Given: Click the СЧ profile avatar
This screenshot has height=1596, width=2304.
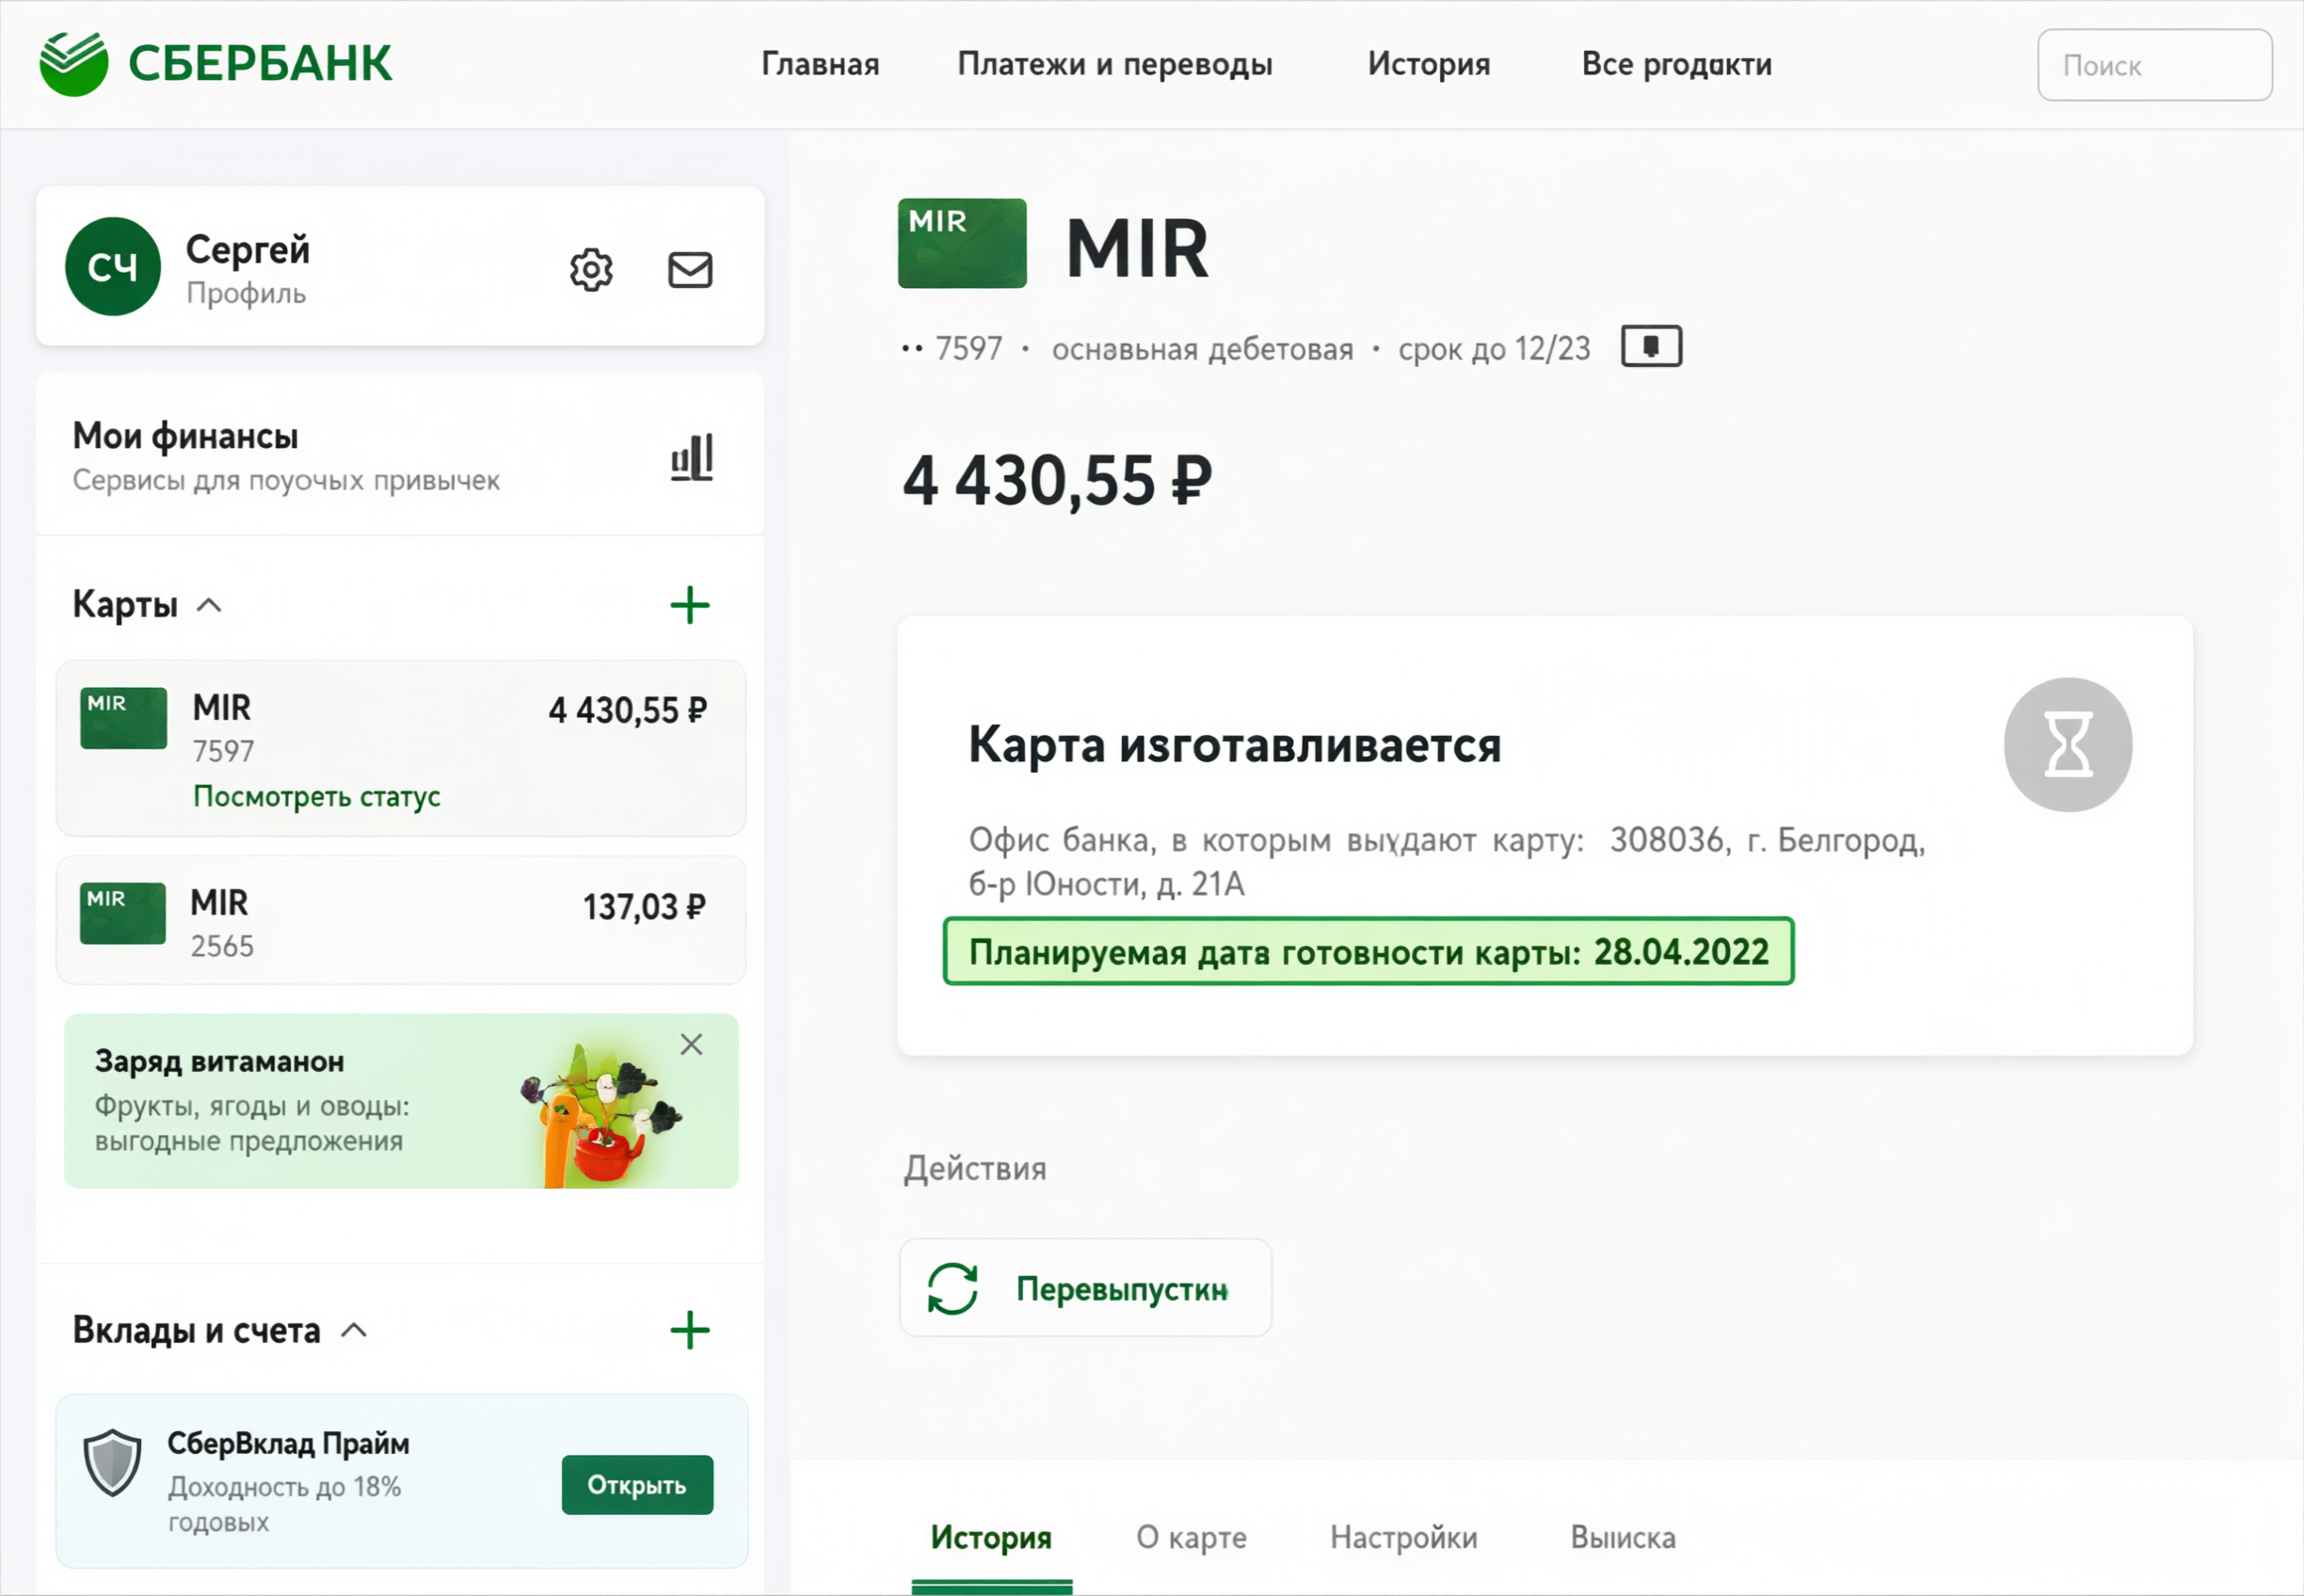Looking at the screenshot, I should (113, 267).
